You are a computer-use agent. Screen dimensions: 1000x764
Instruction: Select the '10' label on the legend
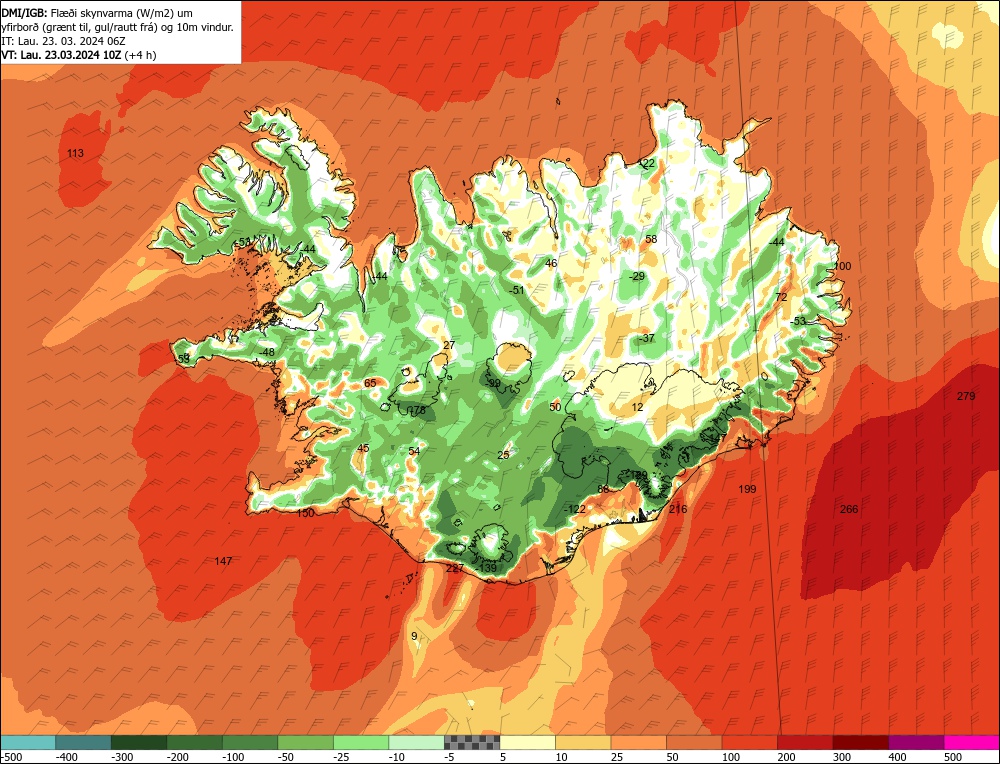tap(561, 757)
